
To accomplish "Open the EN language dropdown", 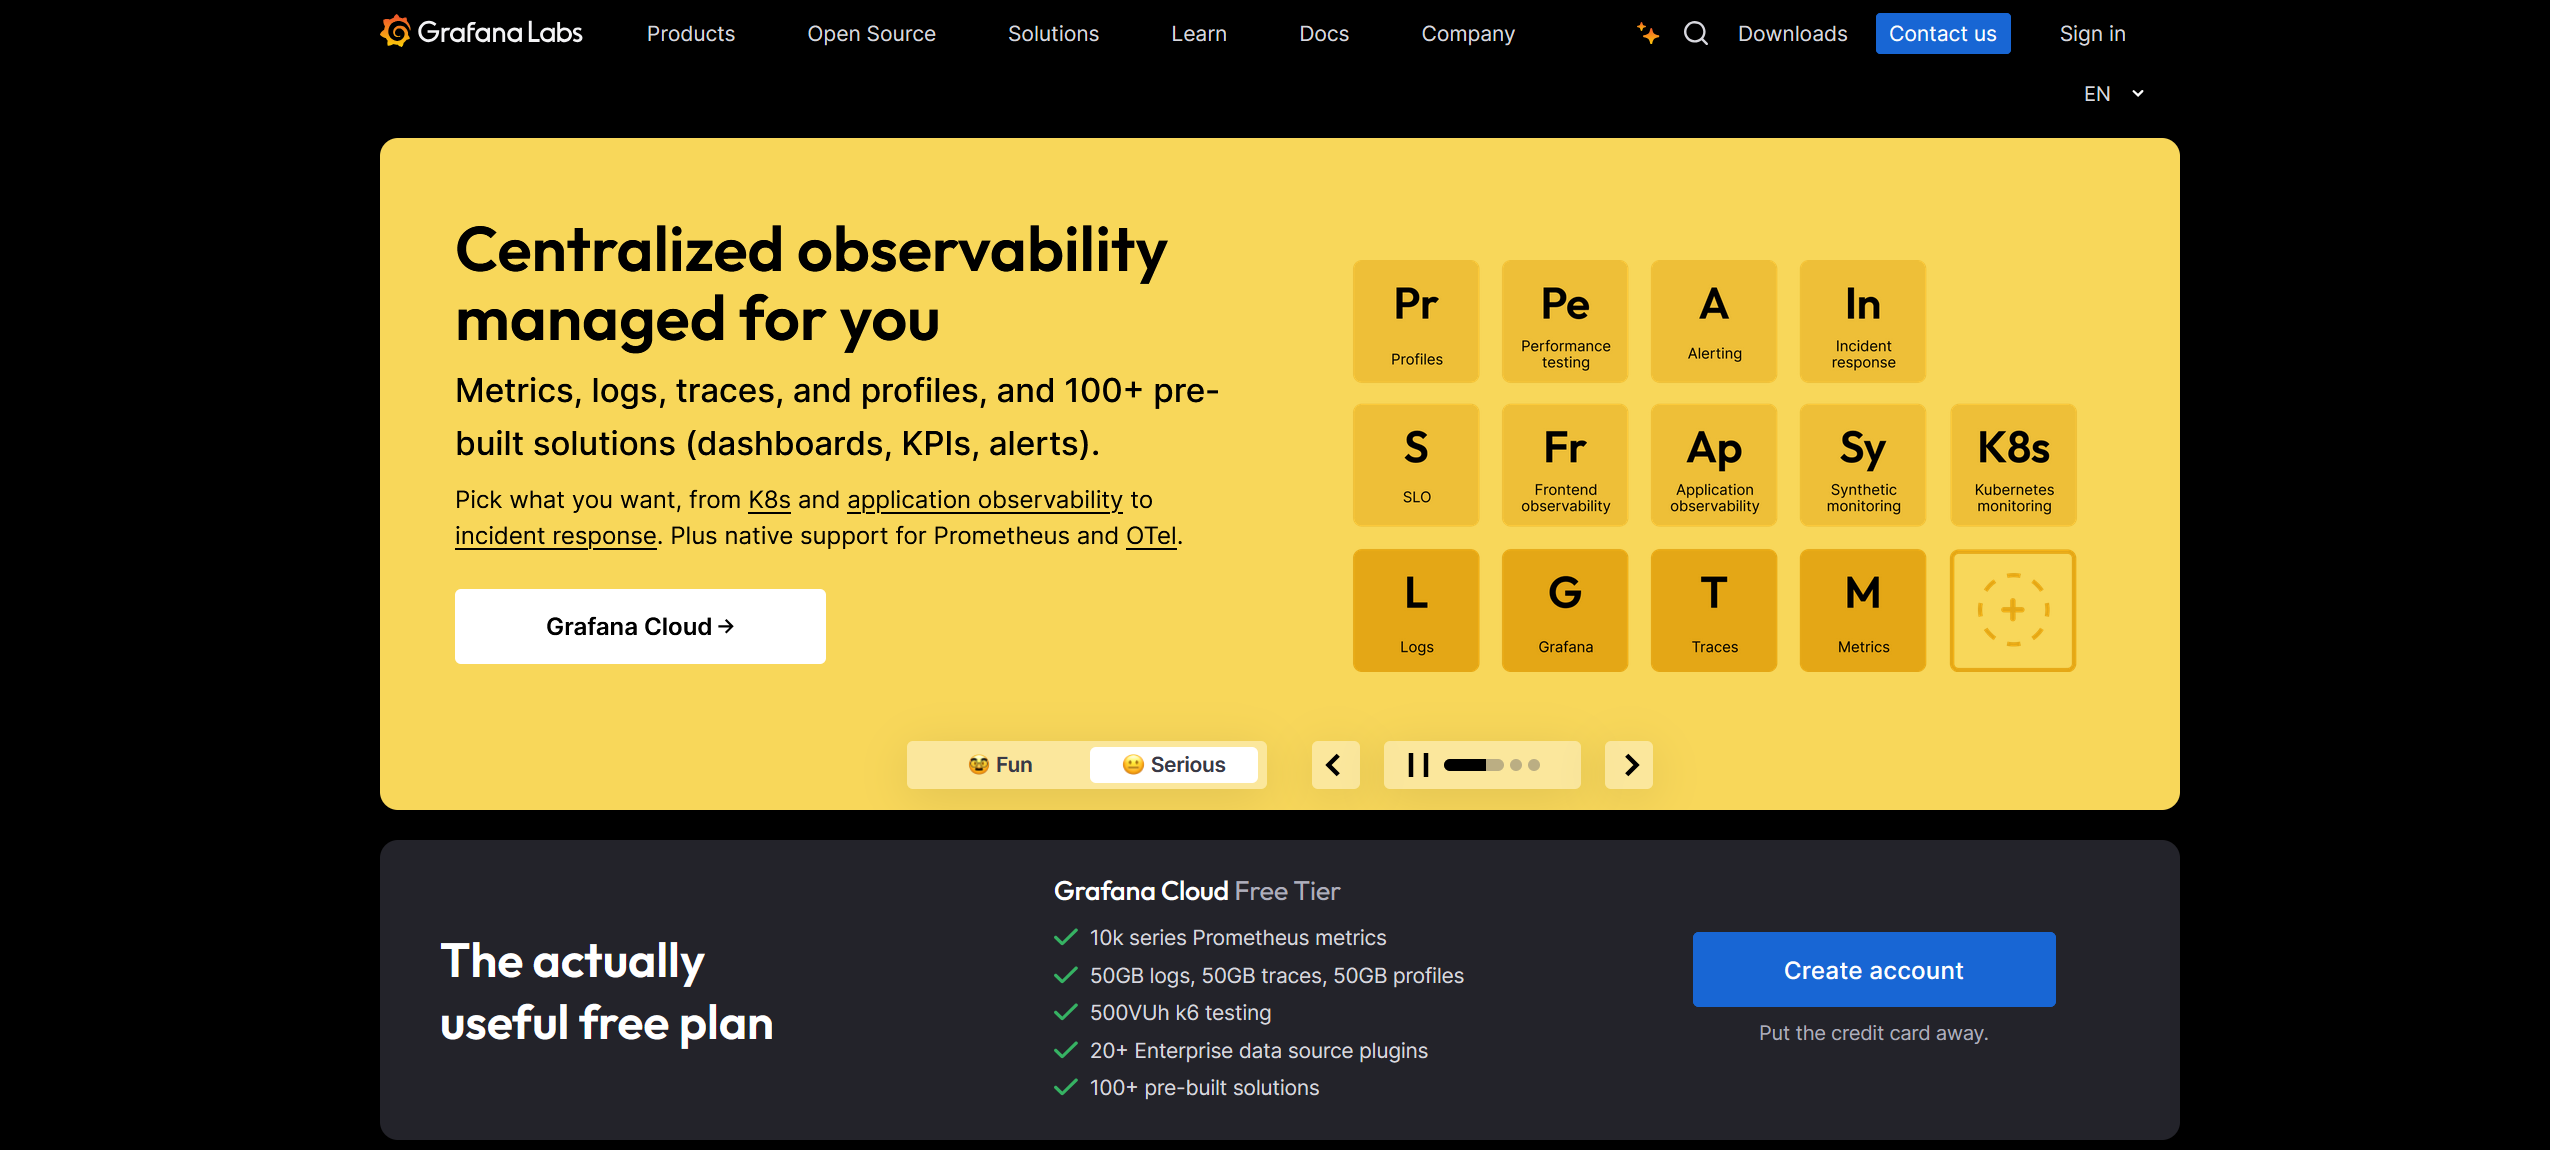I will pos(2113,94).
